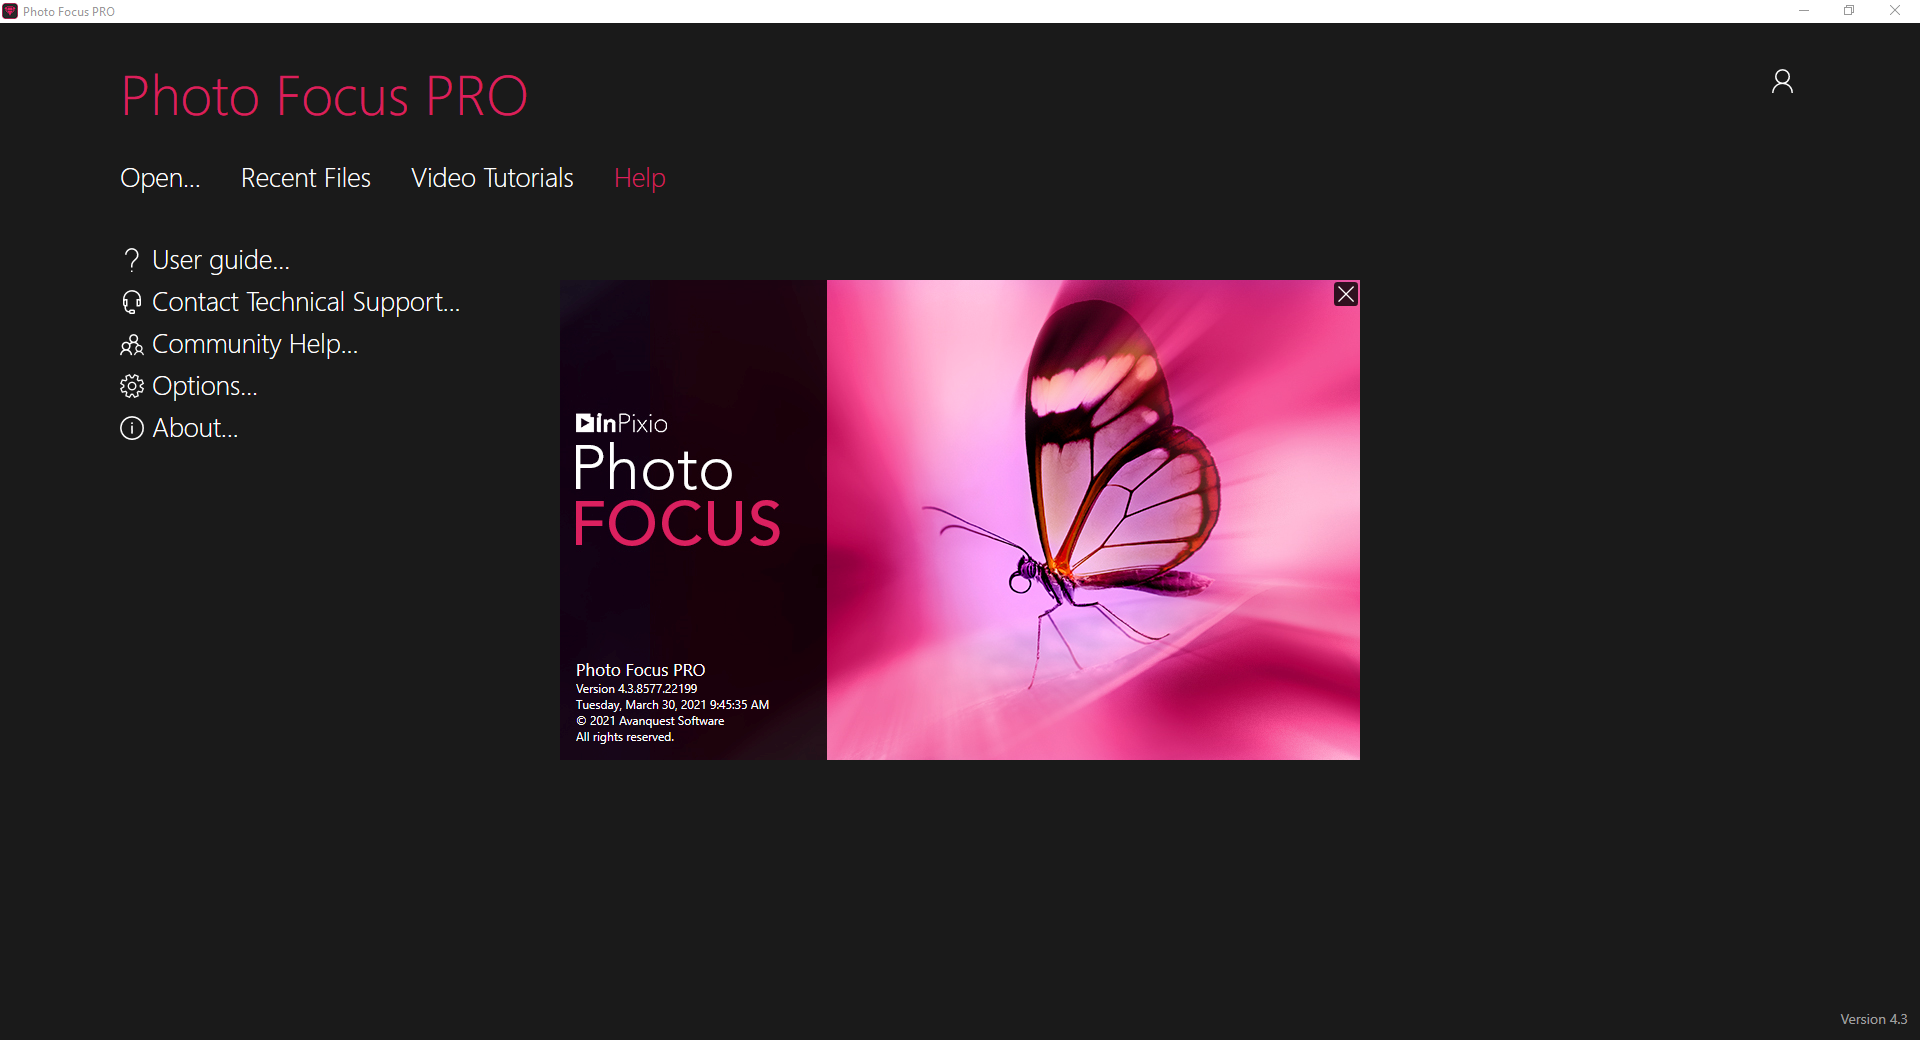Close the splash screen with the X
The image size is (1920, 1040).
(1345, 294)
